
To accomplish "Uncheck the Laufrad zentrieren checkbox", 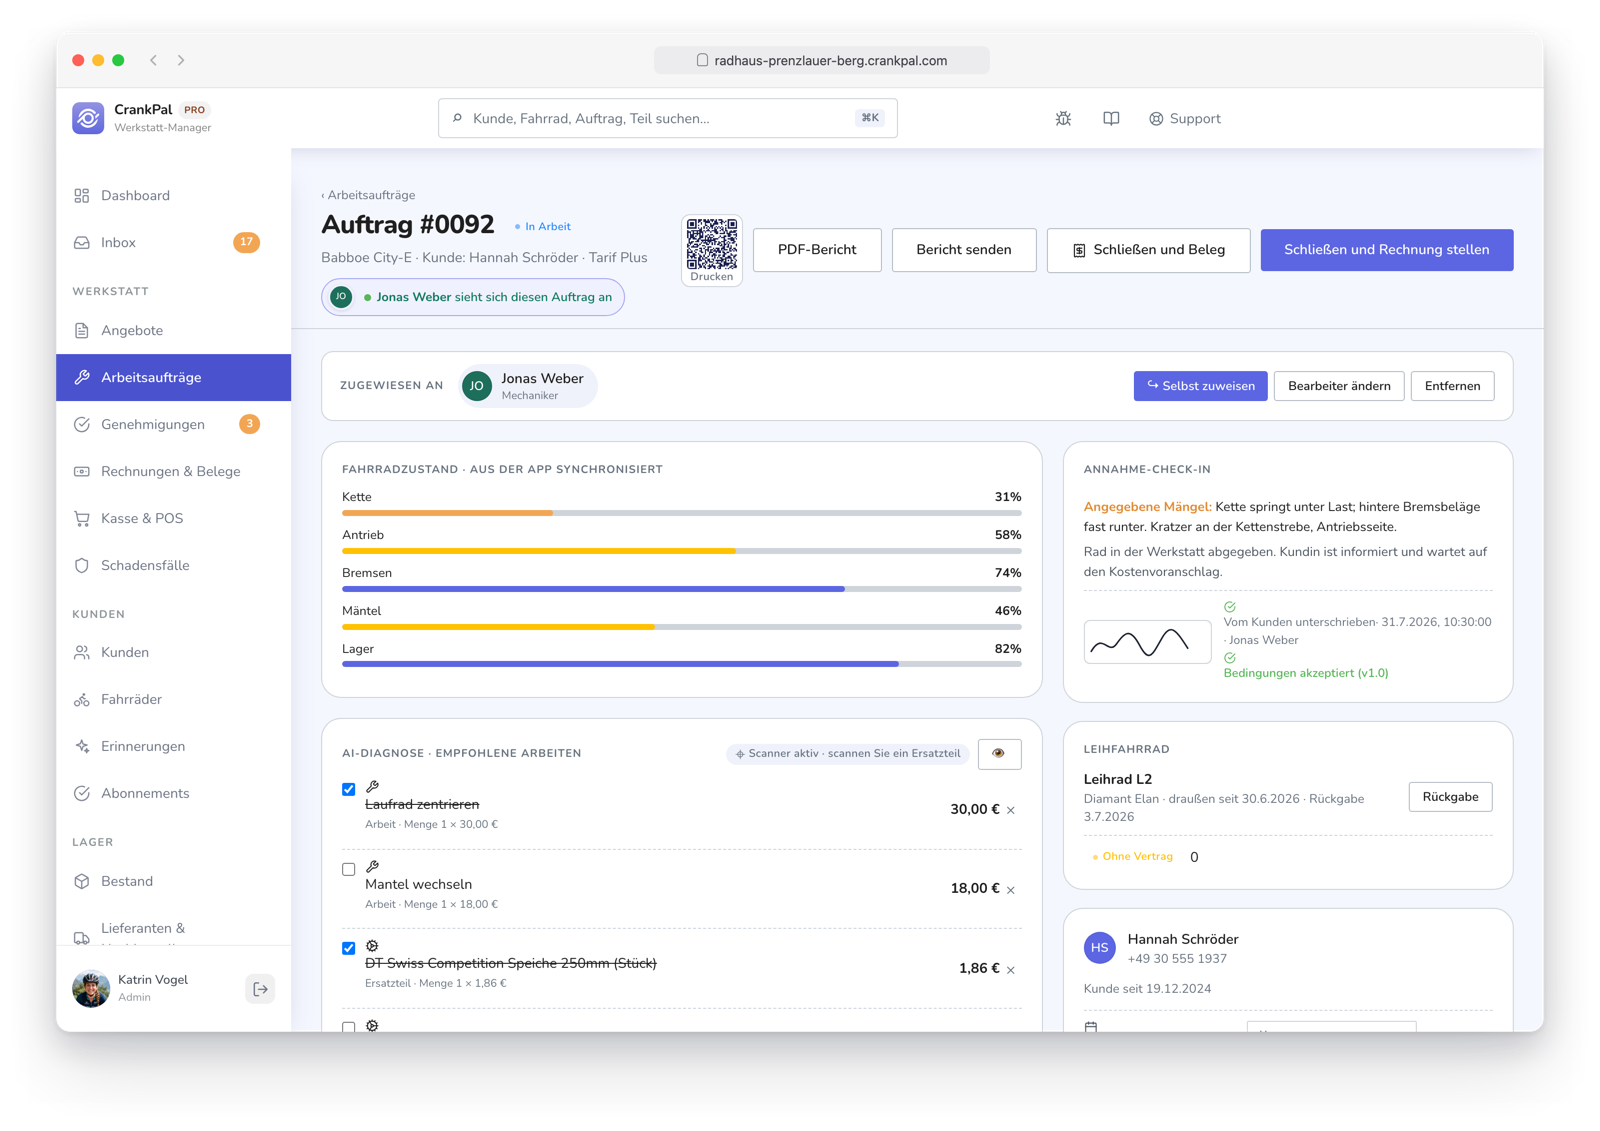I will 348,789.
